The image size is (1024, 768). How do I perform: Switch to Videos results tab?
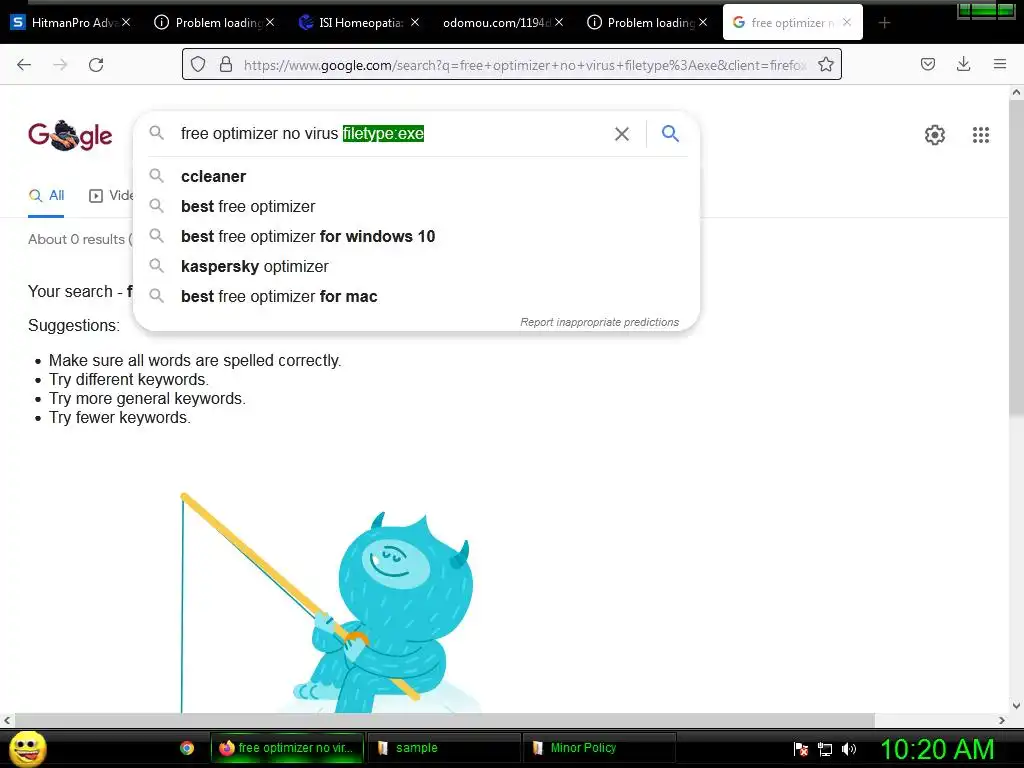coord(111,195)
